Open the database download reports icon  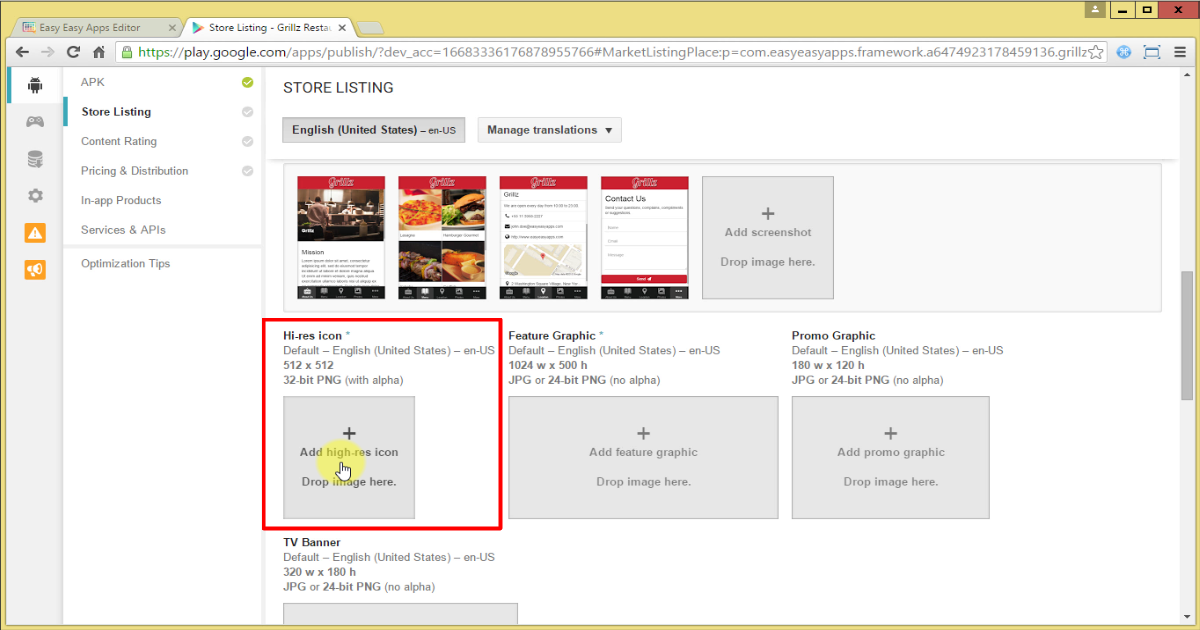point(35,159)
